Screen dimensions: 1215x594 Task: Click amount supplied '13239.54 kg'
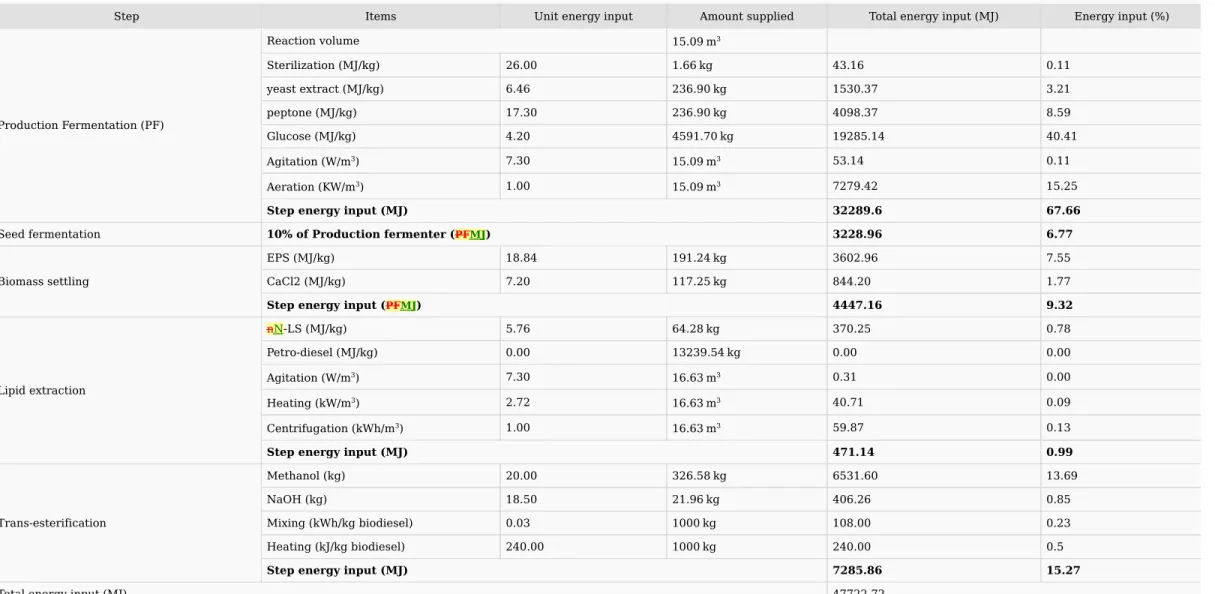[706, 353]
